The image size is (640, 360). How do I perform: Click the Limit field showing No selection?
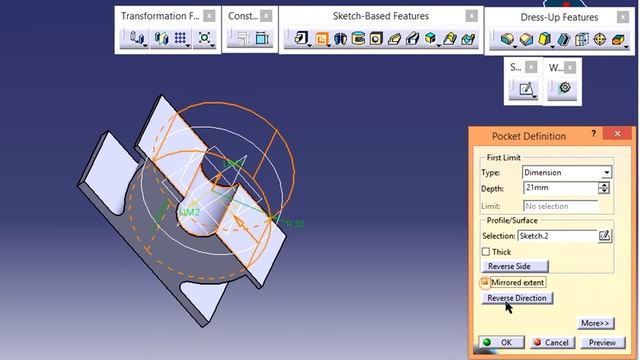(560, 206)
